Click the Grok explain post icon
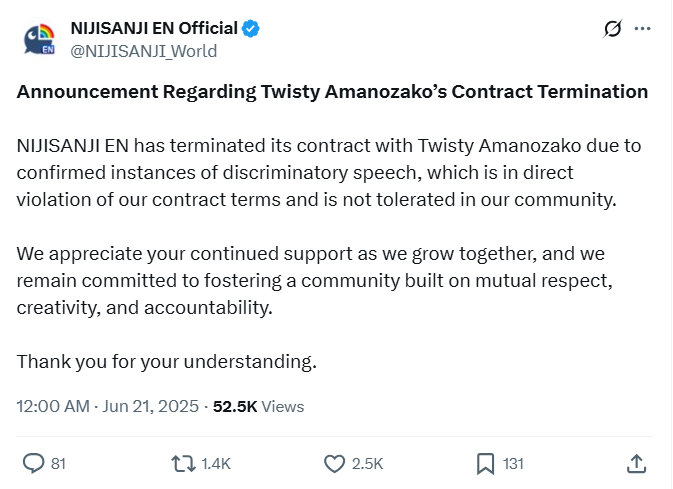Screen dimensions: 673x489 (x=612, y=29)
